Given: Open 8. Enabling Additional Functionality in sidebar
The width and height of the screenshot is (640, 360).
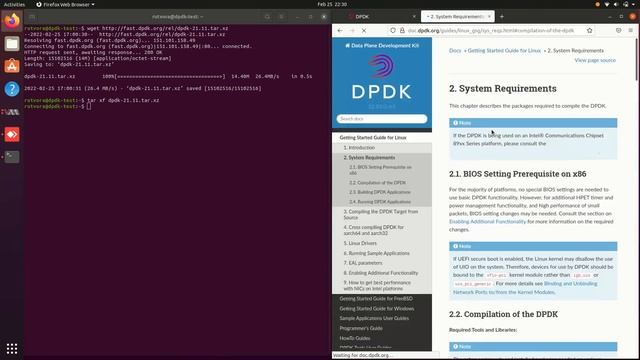Looking at the screenshot, I should tap(381, 273).
